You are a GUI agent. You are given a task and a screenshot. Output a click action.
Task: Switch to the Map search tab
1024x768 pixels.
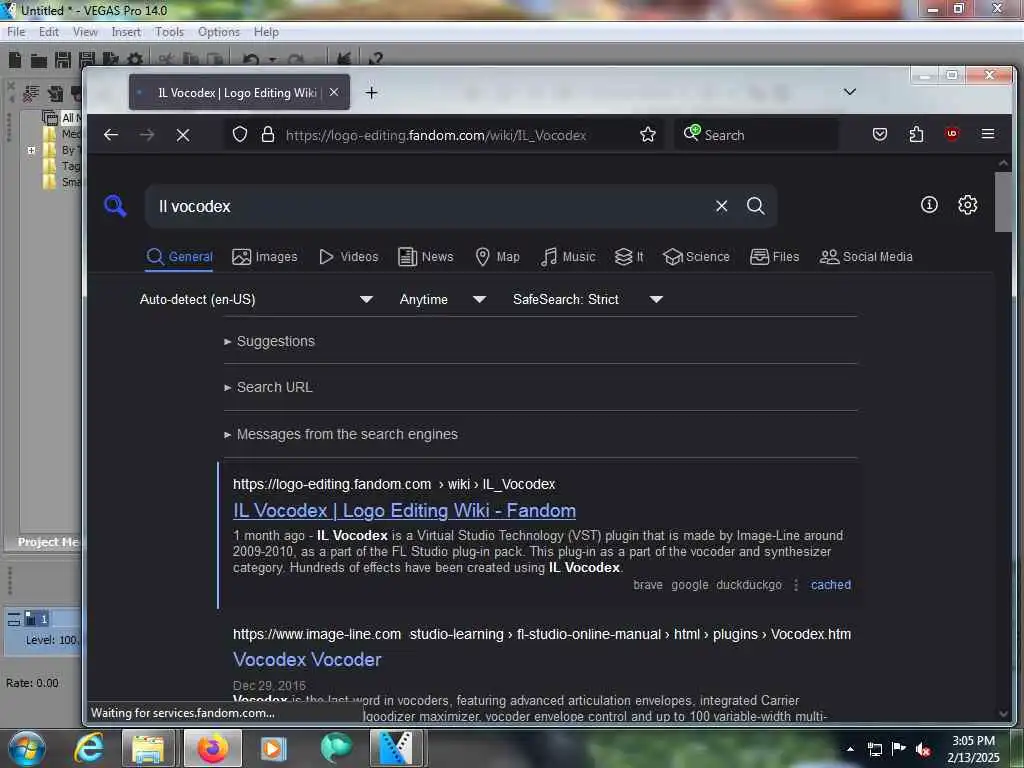[x=498, y=257]
